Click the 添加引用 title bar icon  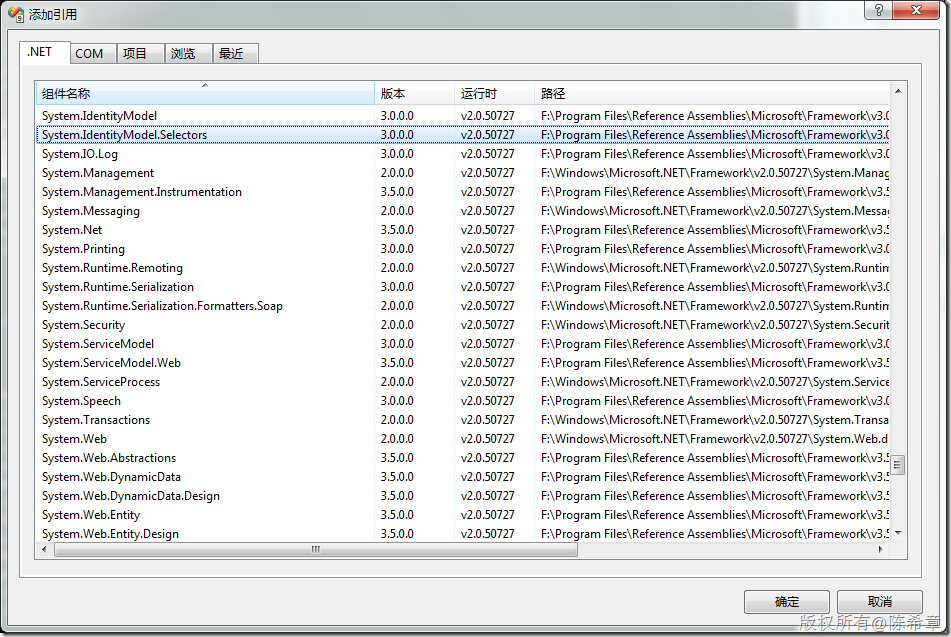[x=16, y=14]
